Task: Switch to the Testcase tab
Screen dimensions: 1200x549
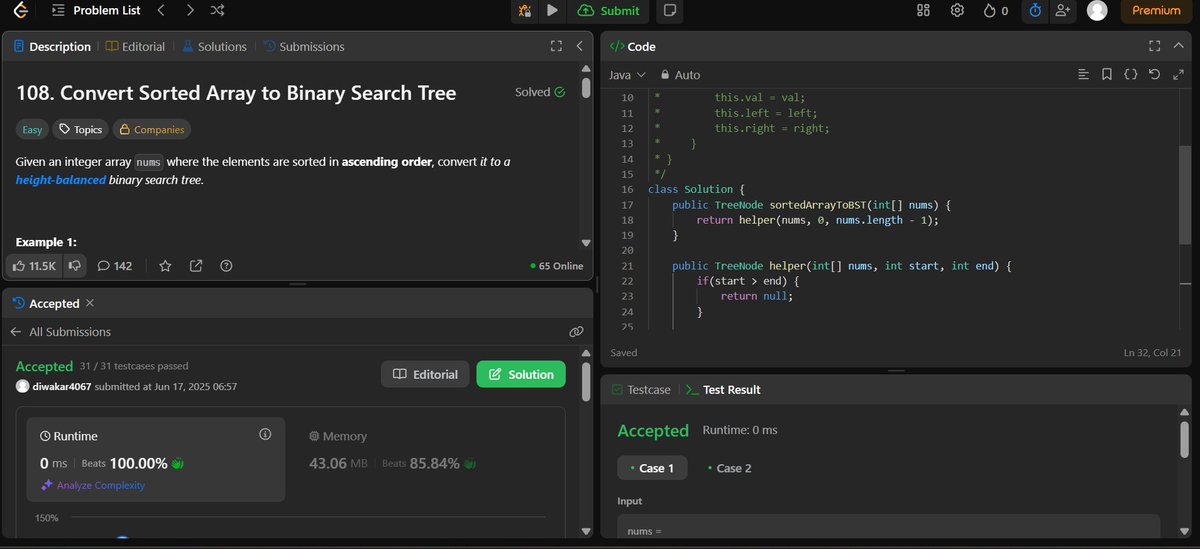Action: [x=640, y=389]
